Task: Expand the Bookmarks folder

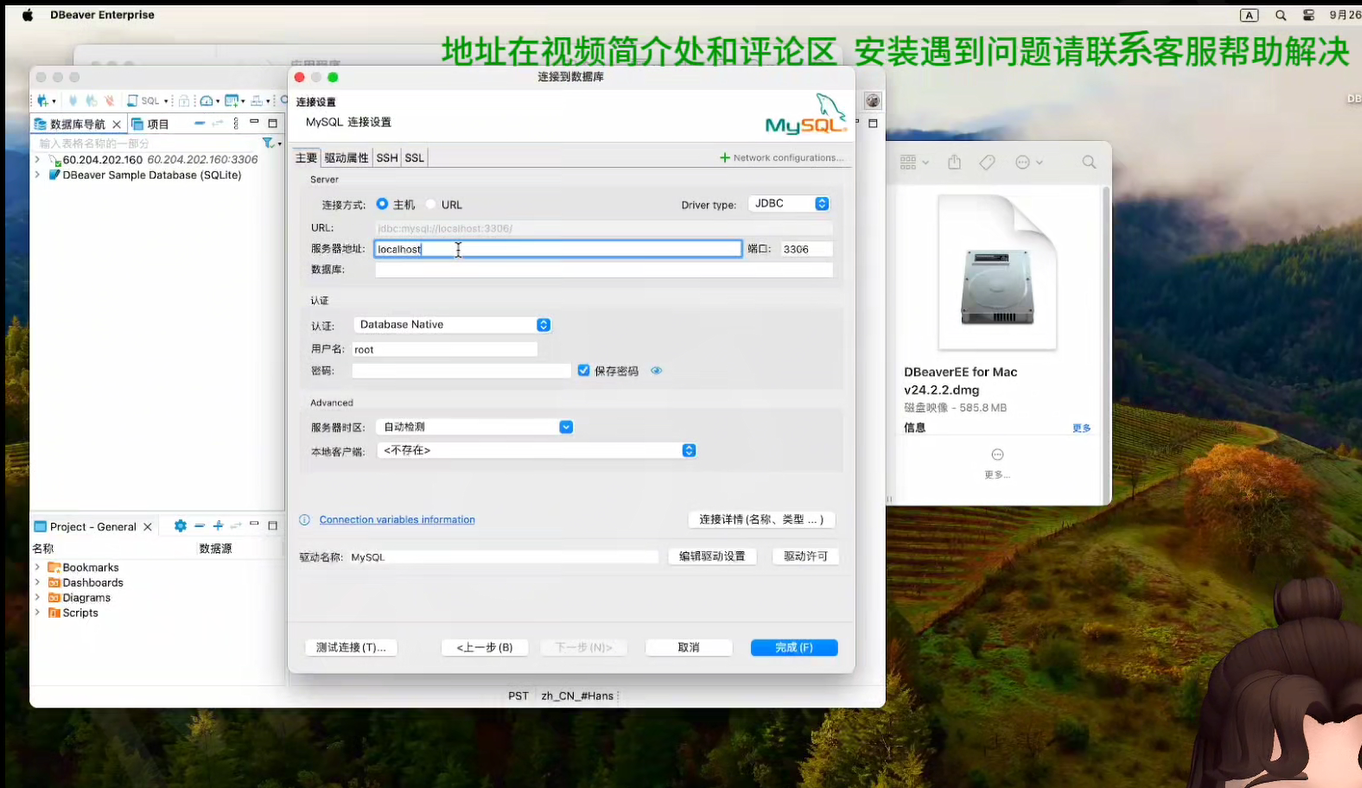Action: pos(38,567)
